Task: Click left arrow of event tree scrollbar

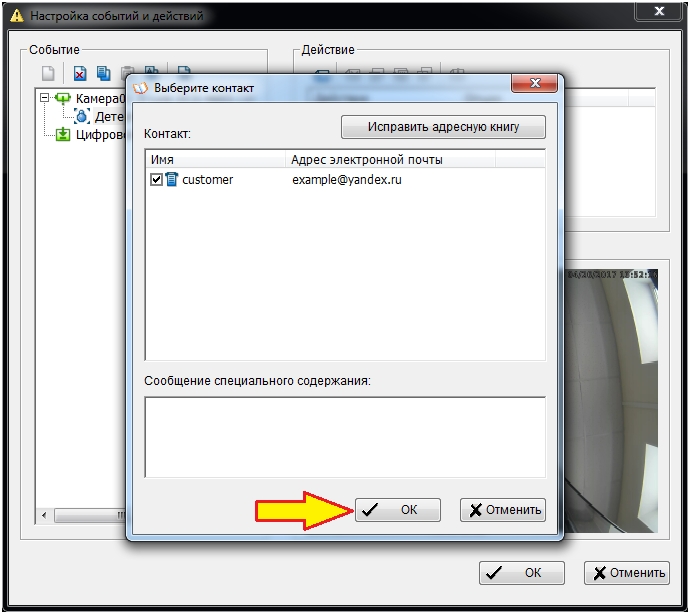Action: click(x=44, y=516)
